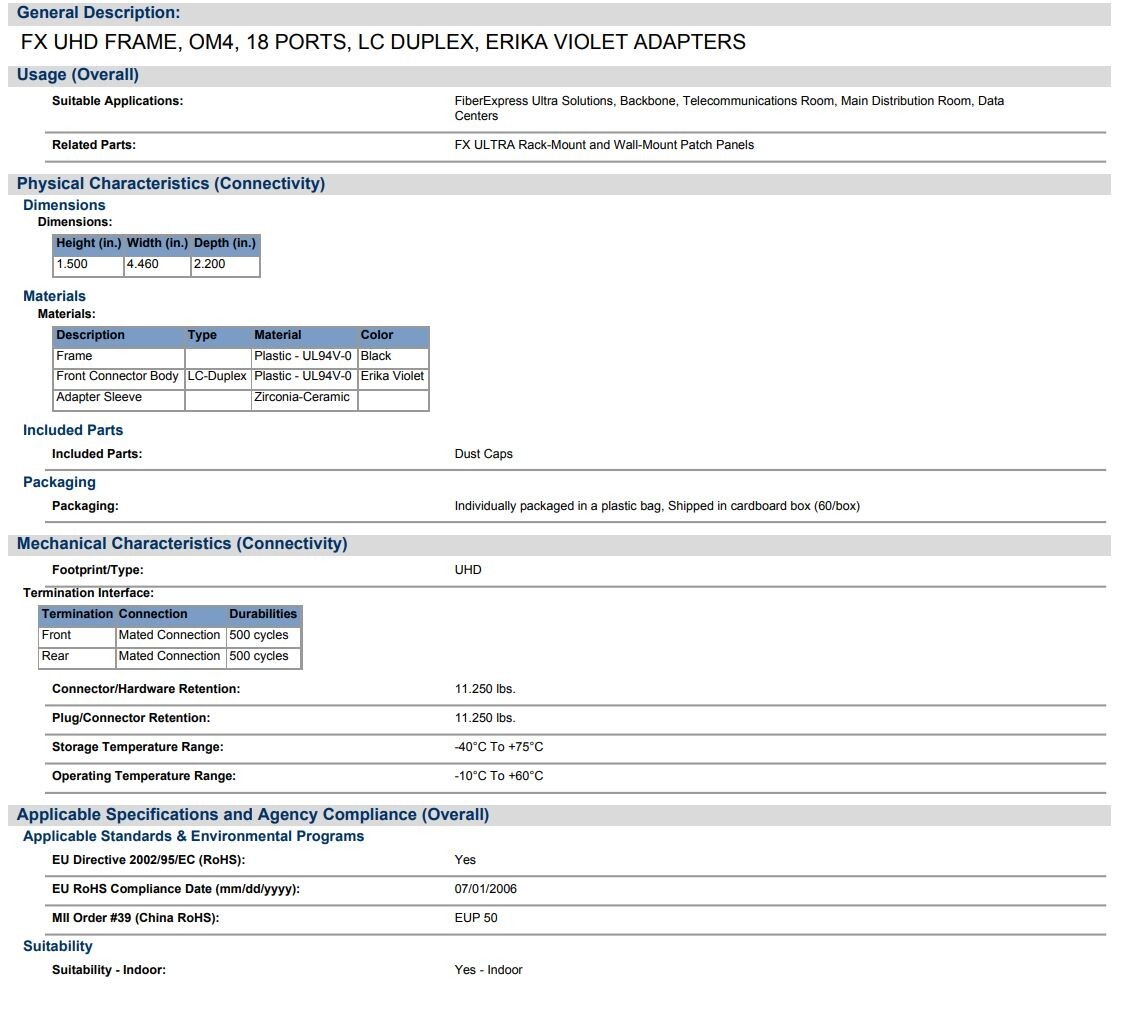The height and width of the screenshot is (1023, 1121).
Task: Select the Plug/Connector Retention 11.250 lbs. value
Action: 485,718
